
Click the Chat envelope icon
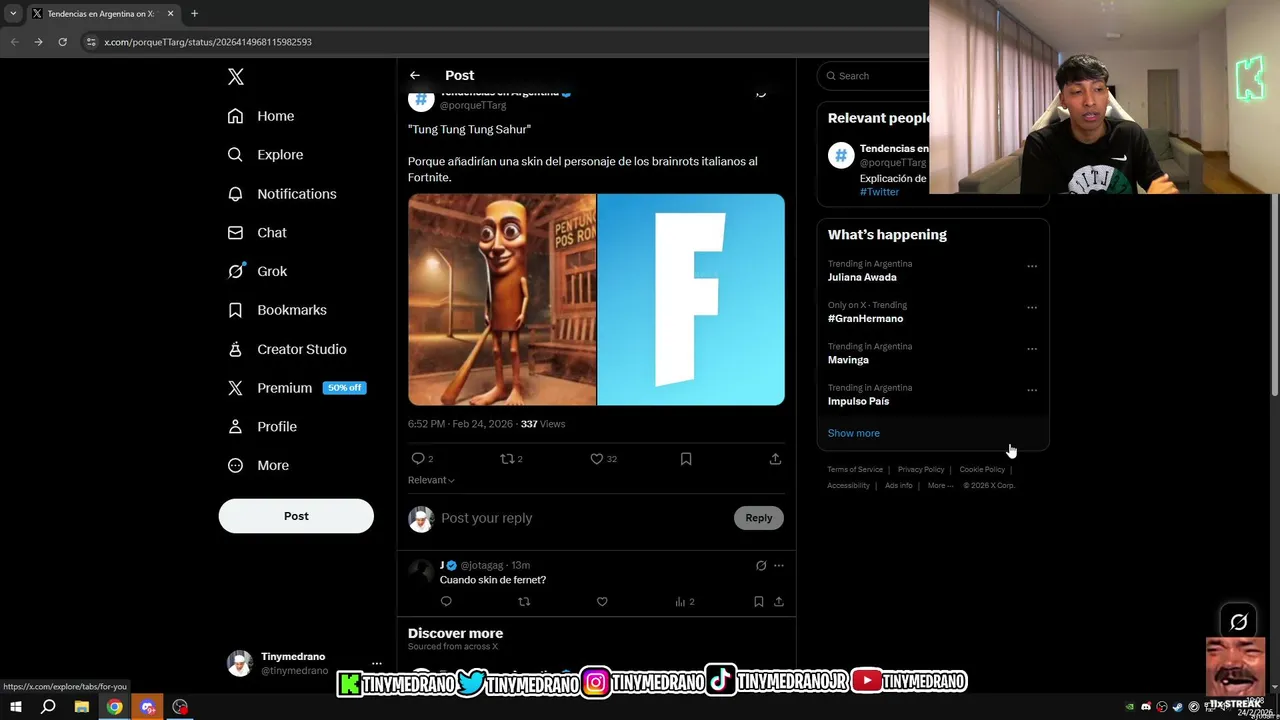click(235, 232)
